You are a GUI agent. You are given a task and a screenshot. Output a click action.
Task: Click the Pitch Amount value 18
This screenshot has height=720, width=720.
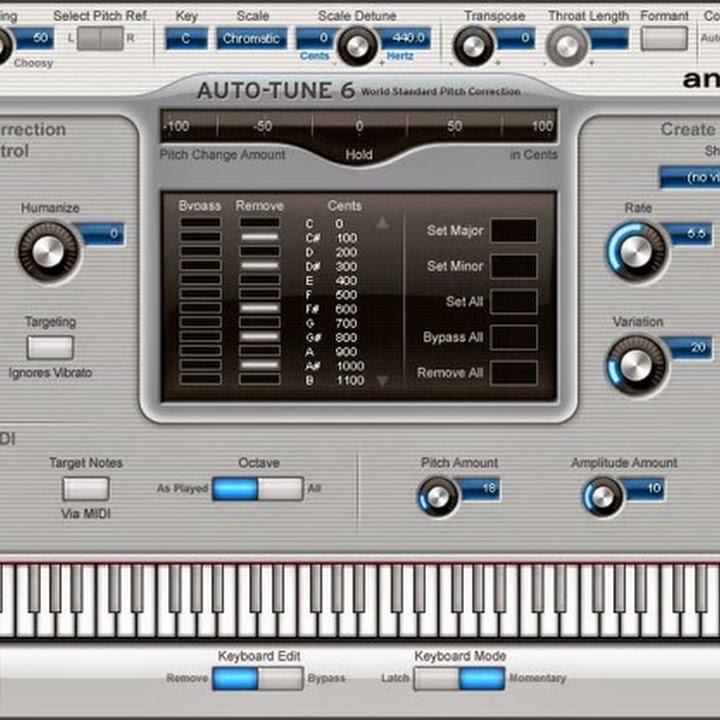479,489
